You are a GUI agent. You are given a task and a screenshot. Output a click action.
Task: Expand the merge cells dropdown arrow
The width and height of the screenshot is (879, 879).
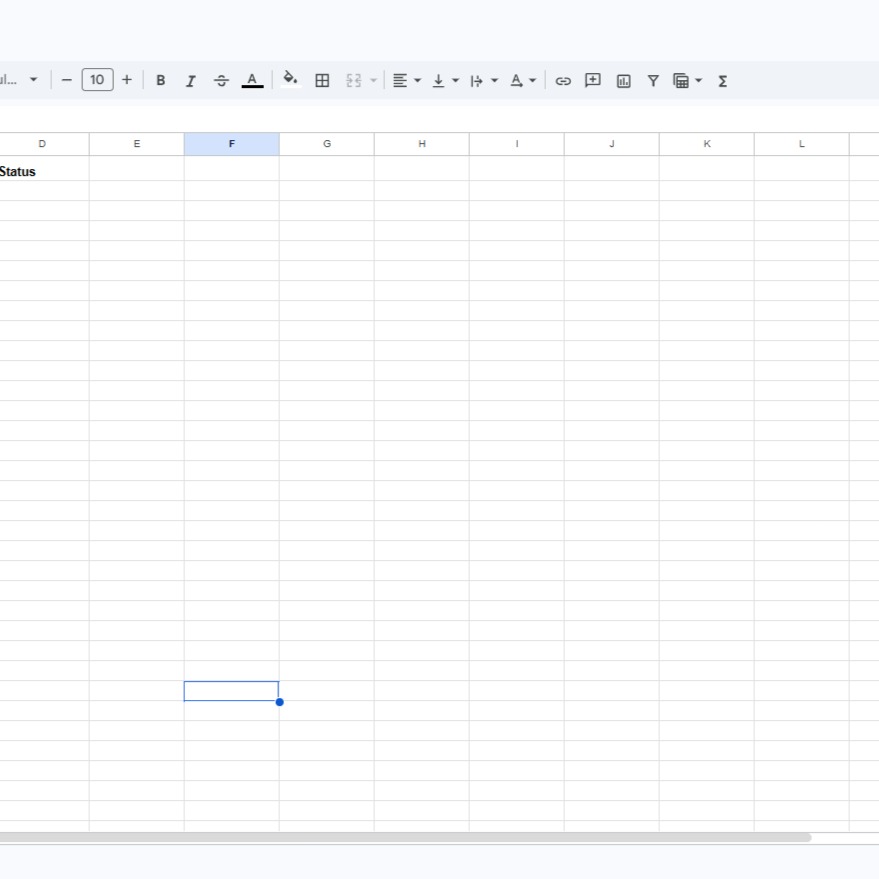pyautogui.click(x=373, y=81)
